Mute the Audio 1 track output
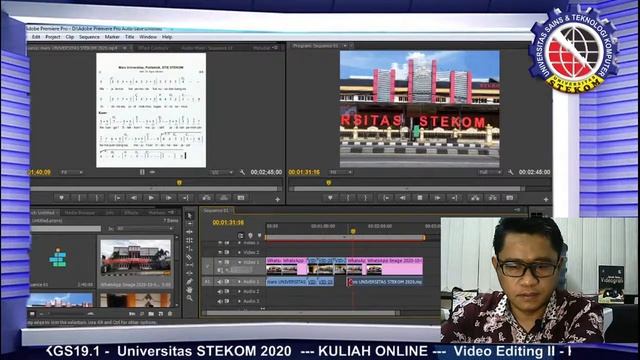The height and width of the screenshot is (360, 640). coord(220,282)
